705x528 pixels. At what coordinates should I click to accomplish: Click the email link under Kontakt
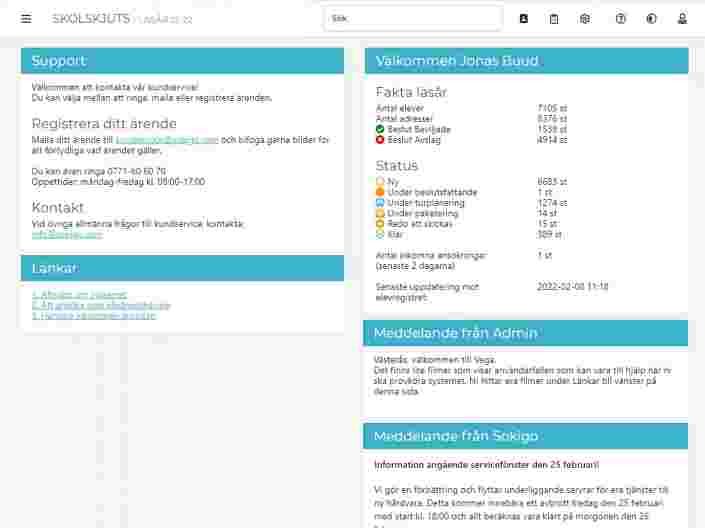[67, 235]
